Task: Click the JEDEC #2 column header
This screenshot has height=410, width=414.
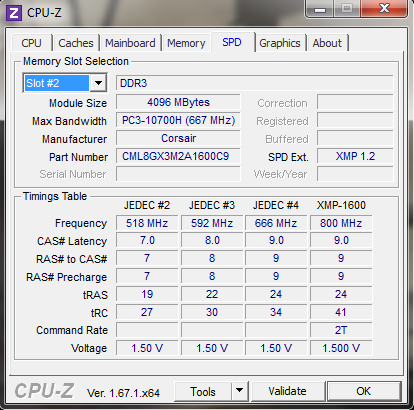Action: pos(147,205)
